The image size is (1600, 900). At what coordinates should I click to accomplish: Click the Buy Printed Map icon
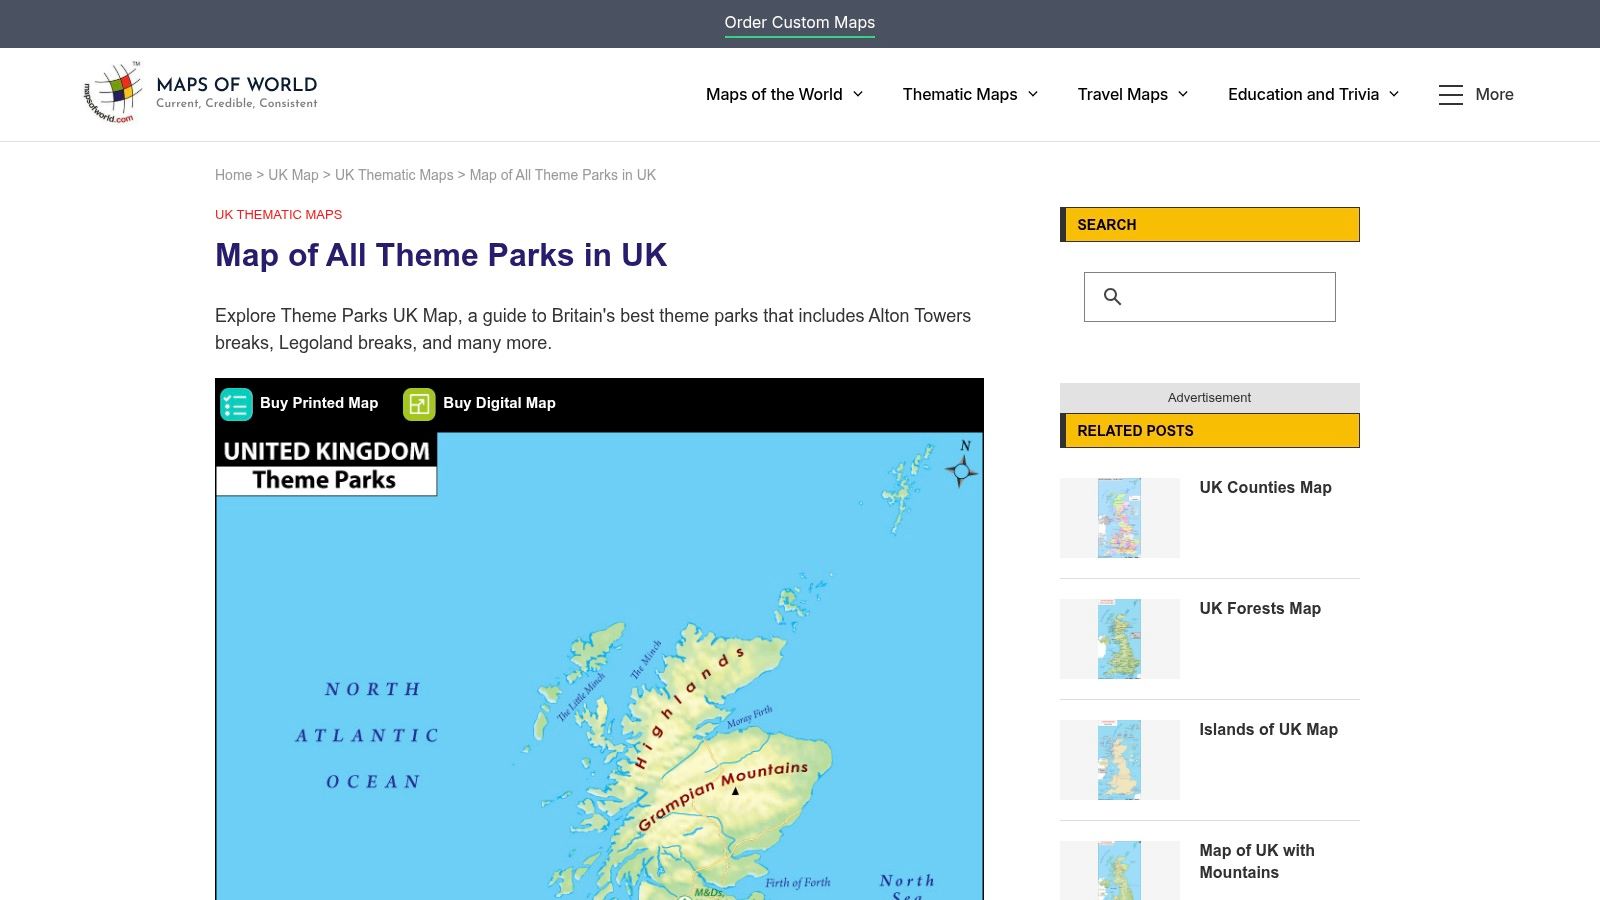[236, 404]
